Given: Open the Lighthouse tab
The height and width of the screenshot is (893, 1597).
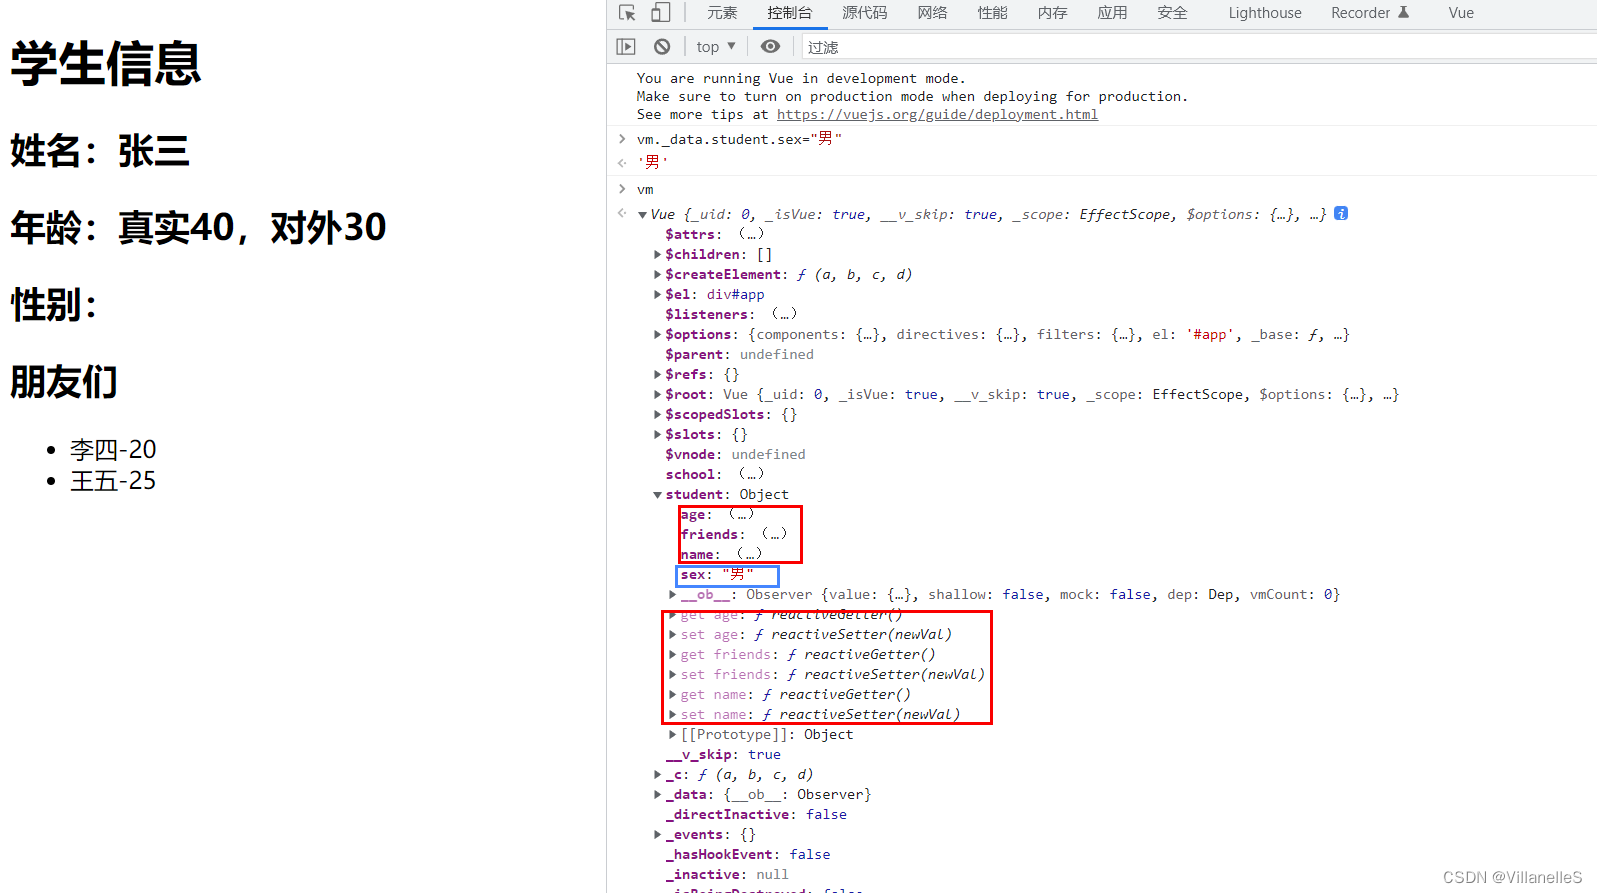Looking at the screenshot, I should (x=1265, y=13).
